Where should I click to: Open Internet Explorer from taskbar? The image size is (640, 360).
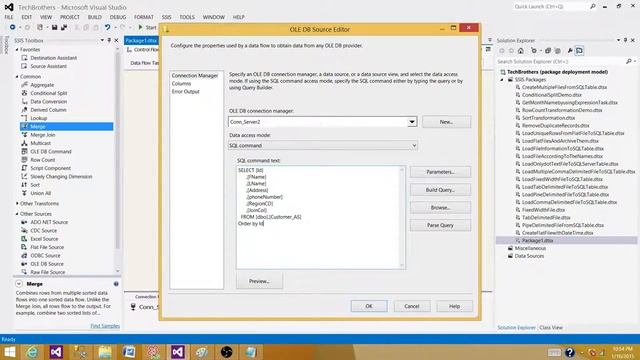[32, 352]
